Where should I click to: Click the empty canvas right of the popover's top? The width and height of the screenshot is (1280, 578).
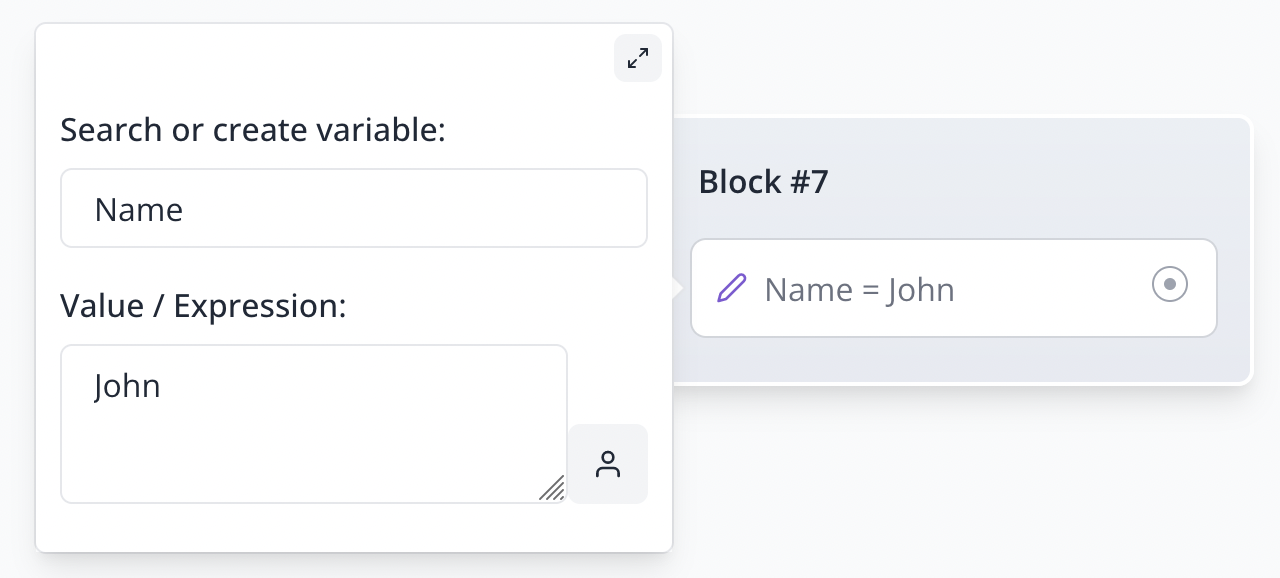(x=950, y=60)
